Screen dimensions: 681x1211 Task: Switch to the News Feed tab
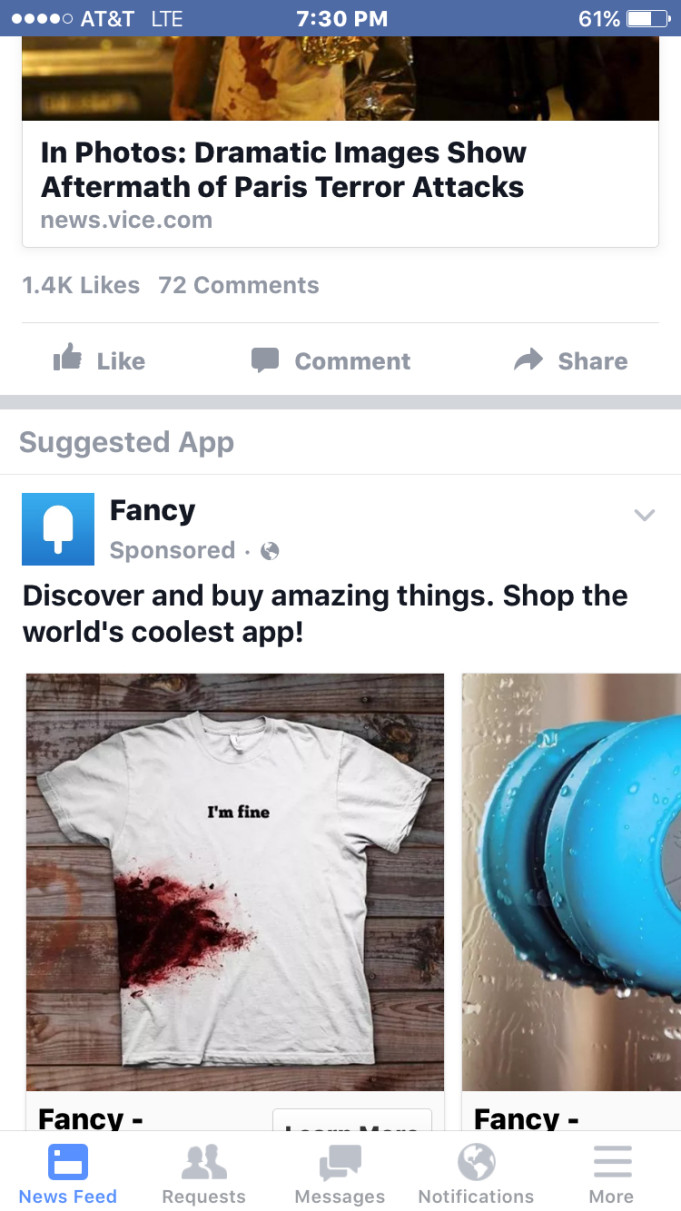click(68, 1173)
